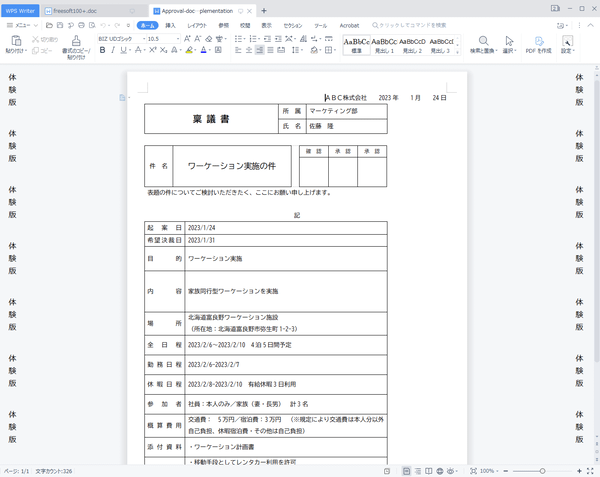Switch to the 参照 ribbon tab
600x477 pixels.
point(223,26)
